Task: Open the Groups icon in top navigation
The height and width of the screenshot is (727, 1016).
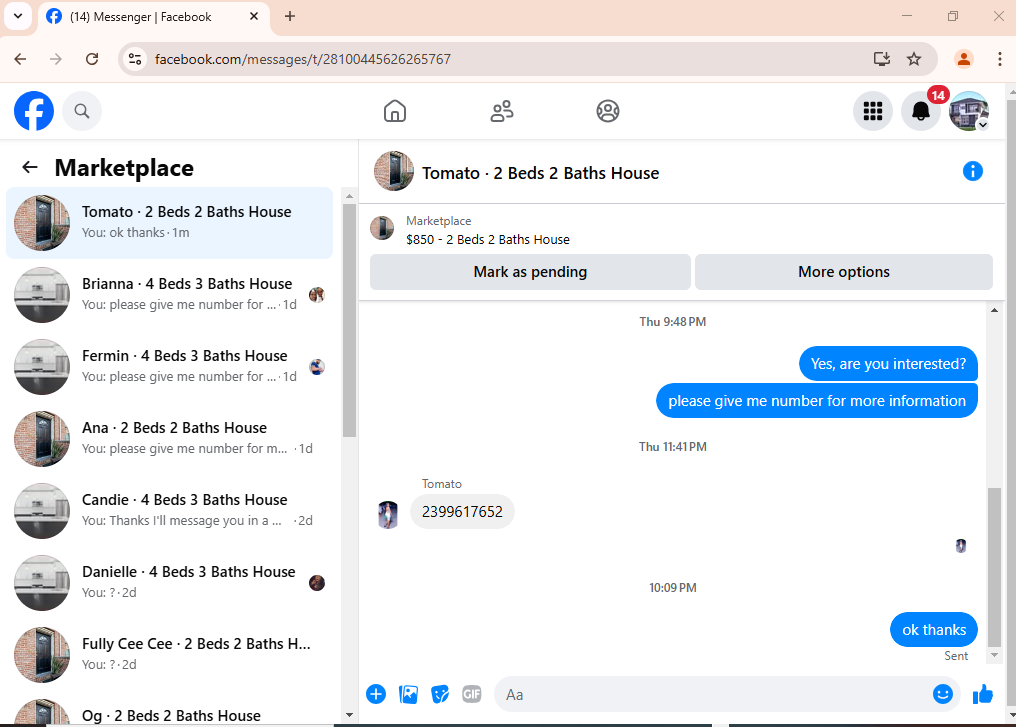Action: click(x=608, y=111)
